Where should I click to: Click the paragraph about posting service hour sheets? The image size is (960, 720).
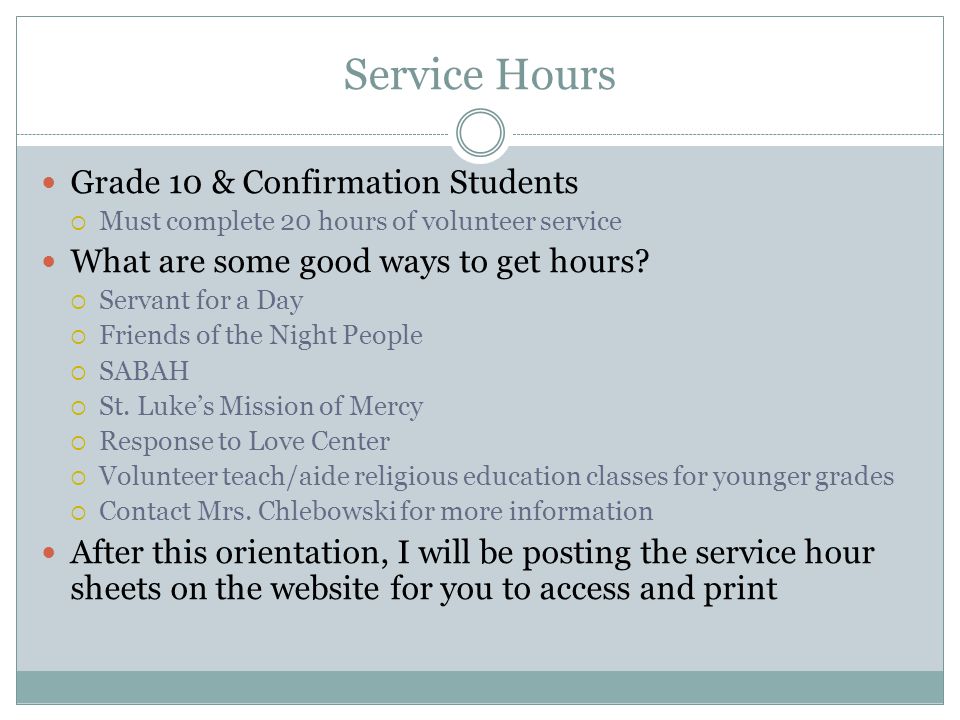coord(472,571)
